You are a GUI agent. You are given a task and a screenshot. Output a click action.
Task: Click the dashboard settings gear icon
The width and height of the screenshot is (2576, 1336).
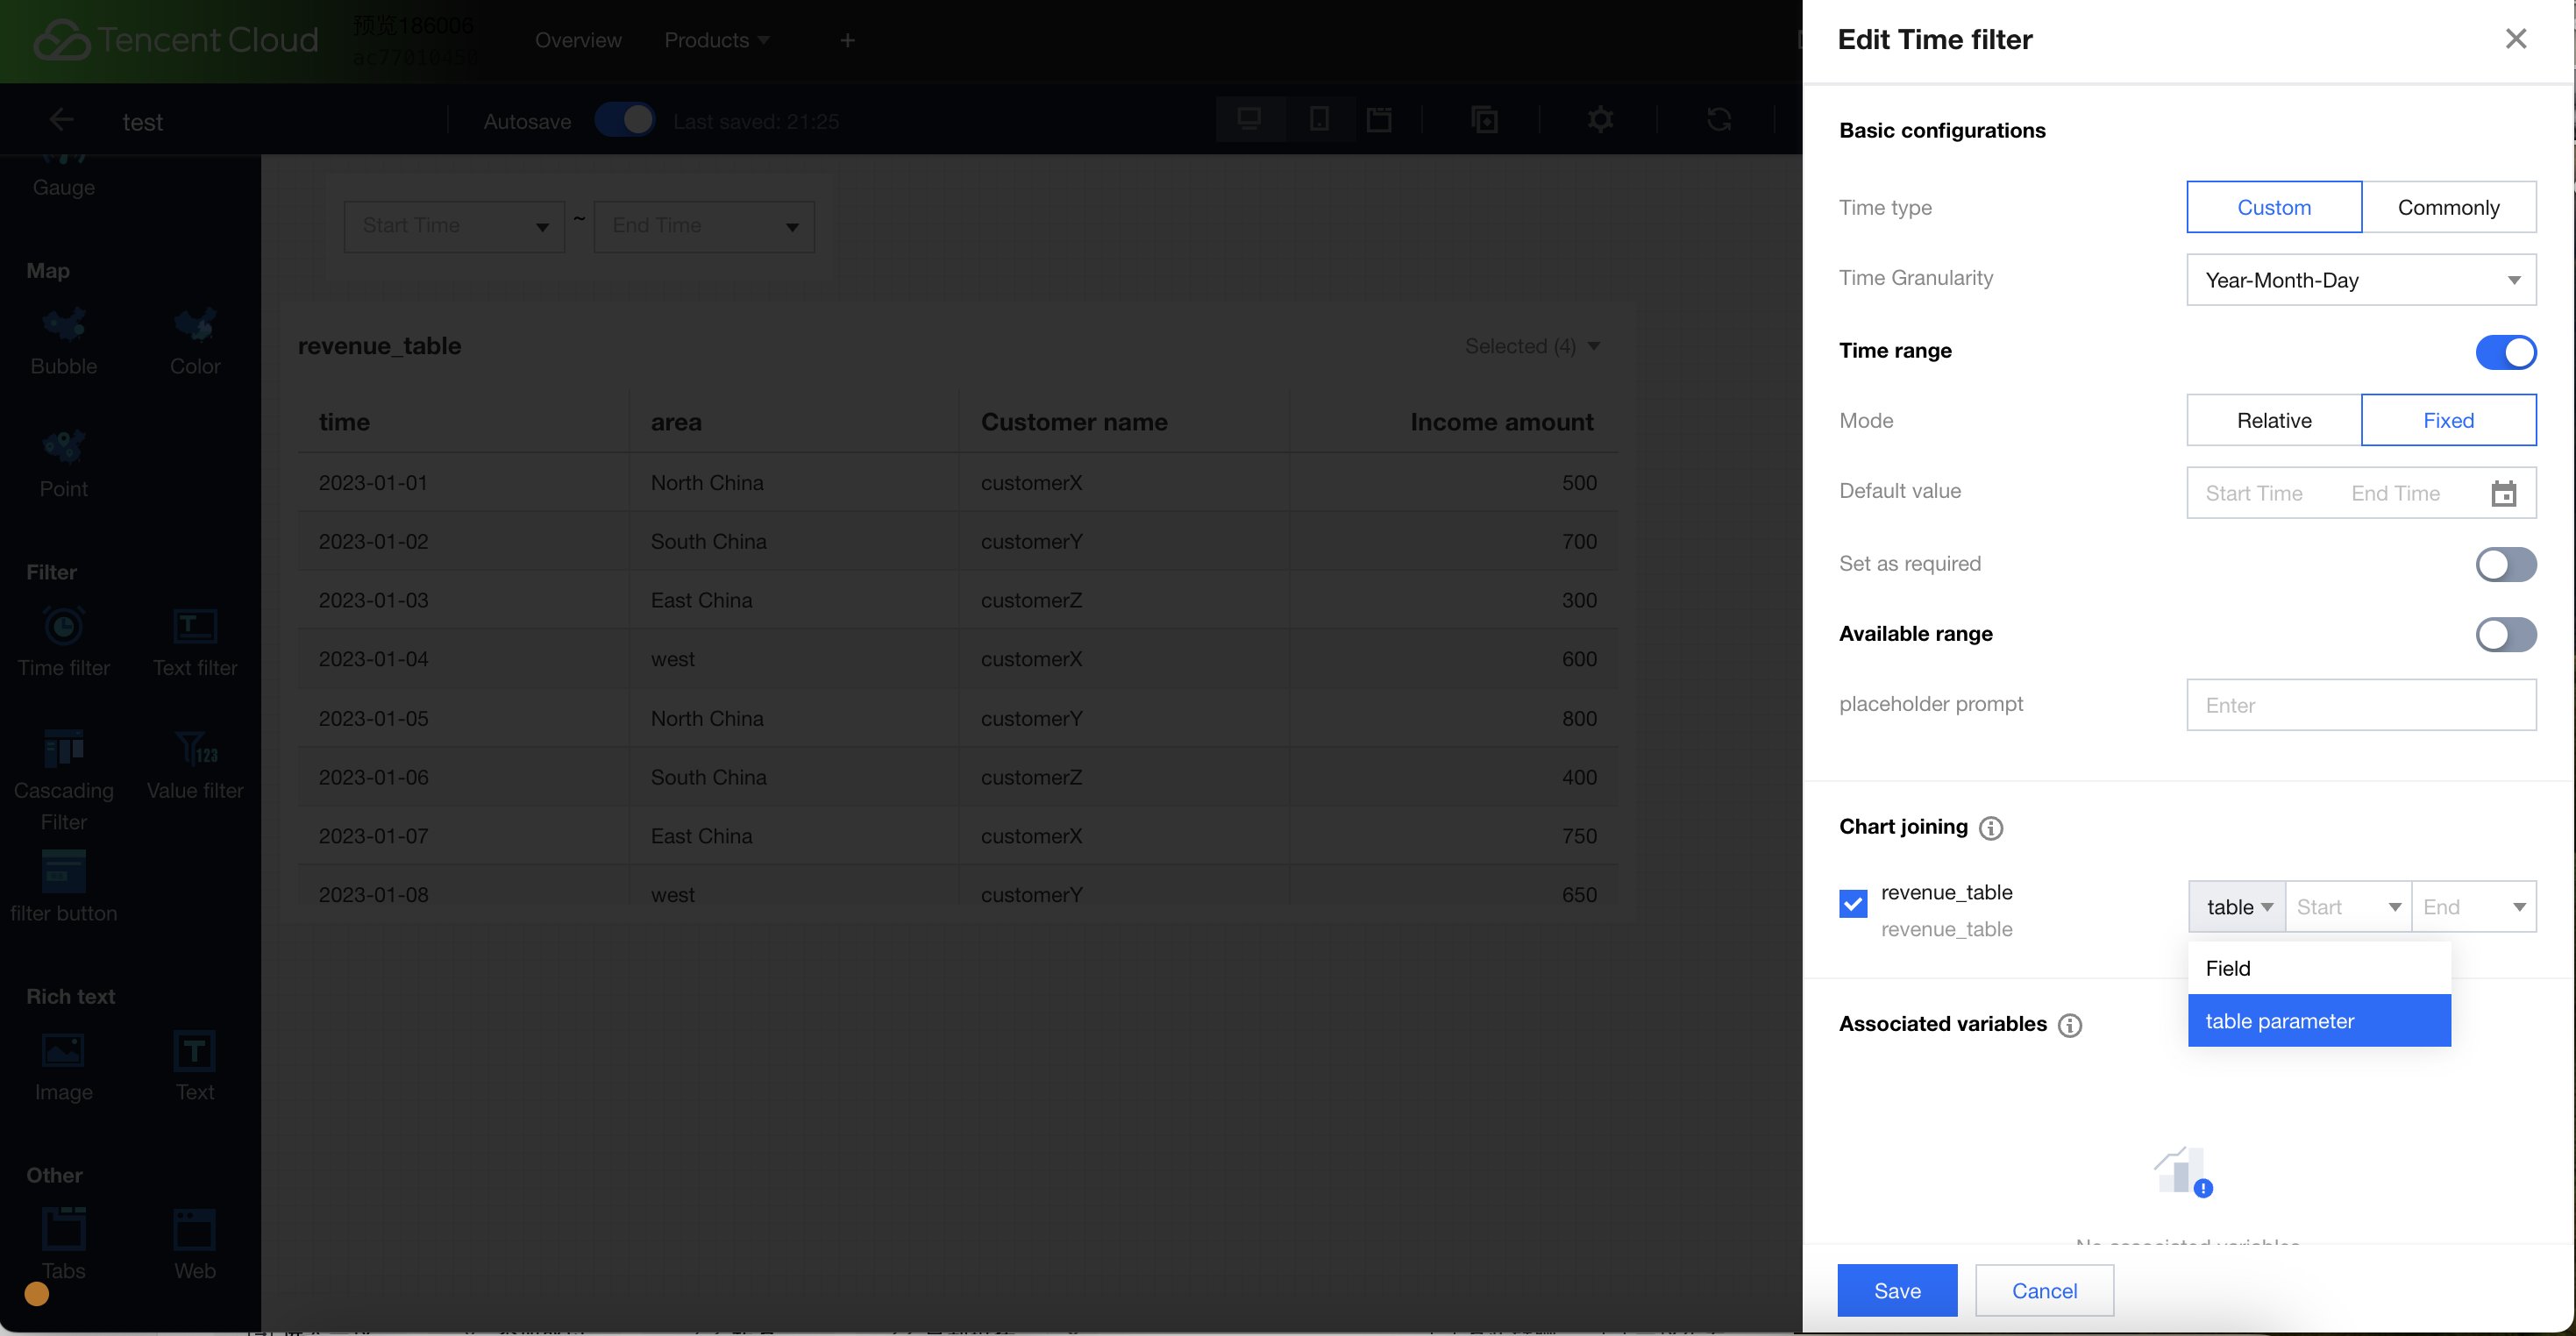(1600, 120)
